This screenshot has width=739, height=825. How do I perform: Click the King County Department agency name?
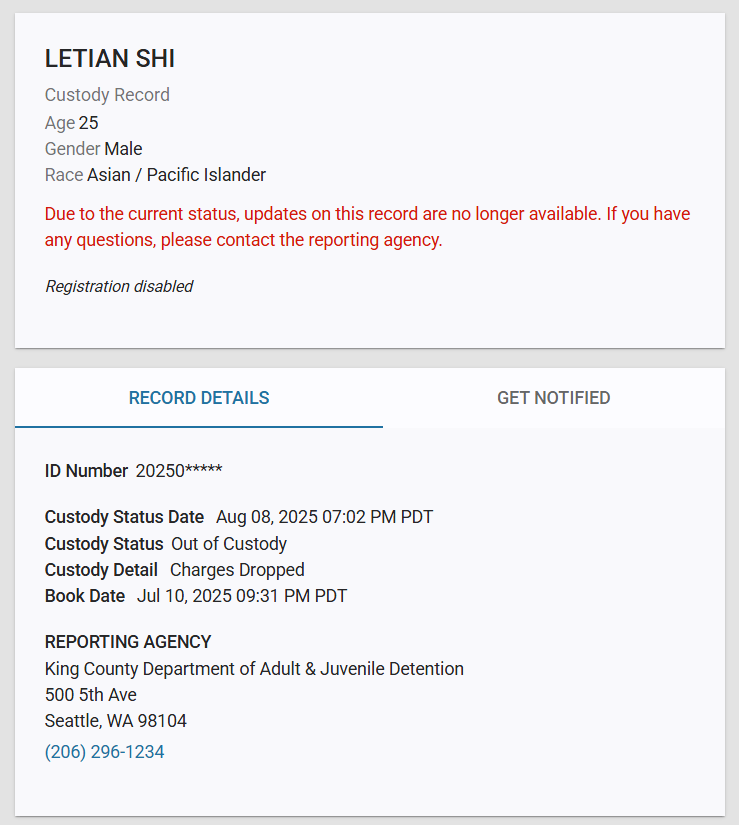[254, 669]
